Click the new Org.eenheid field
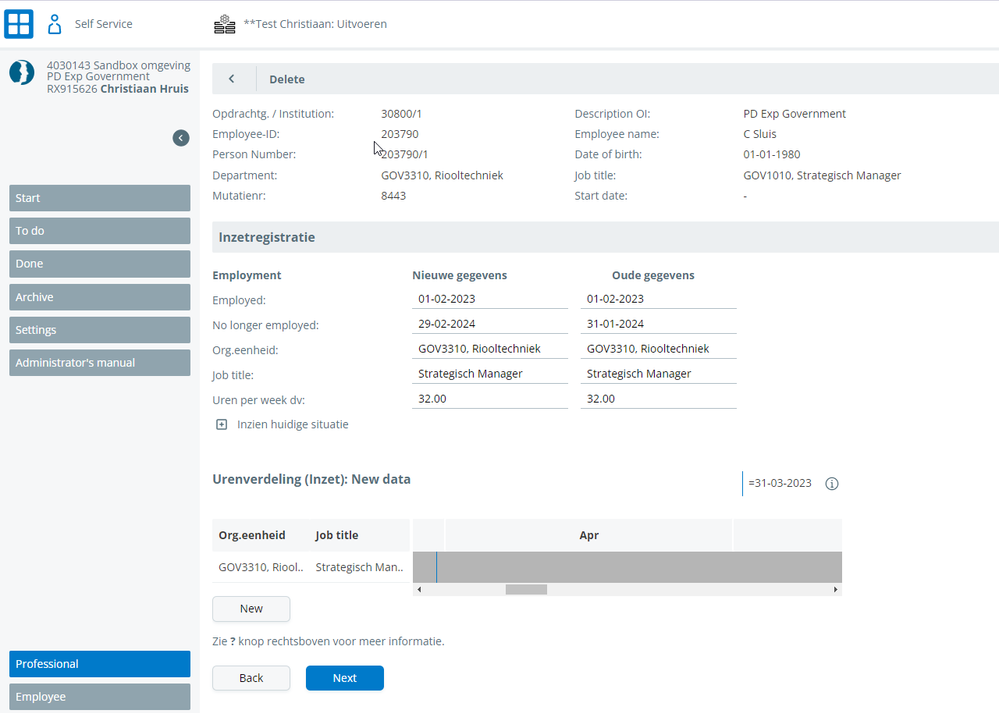 coord(490,349)
